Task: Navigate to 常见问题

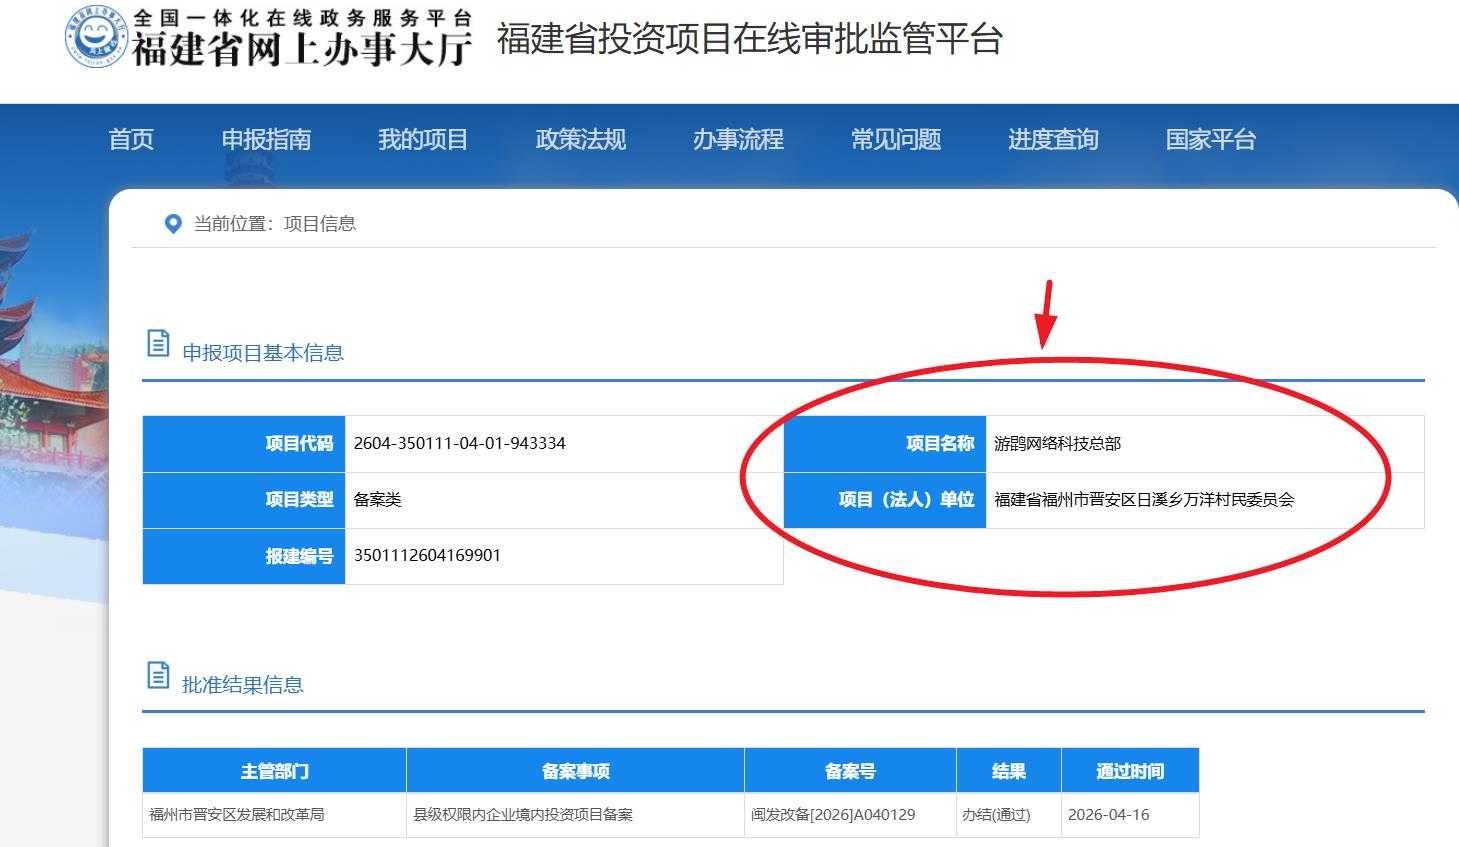Action: (x=895, y=140)
